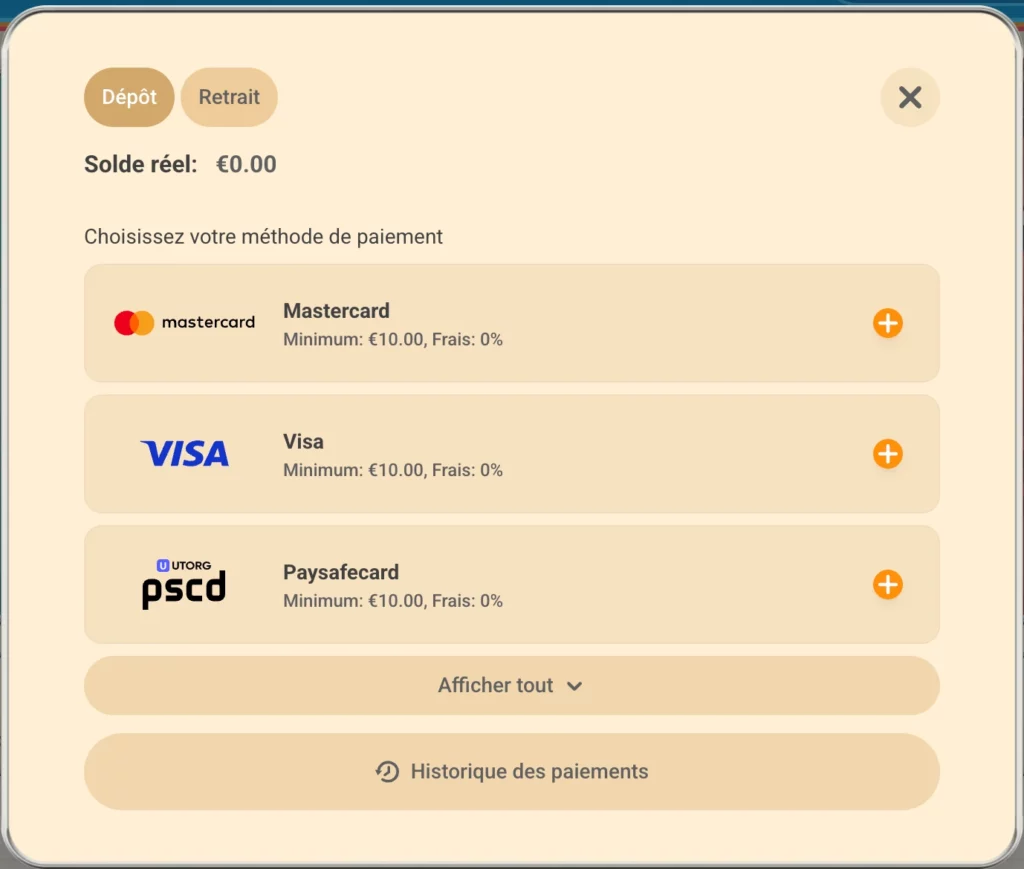The image size is (1024, 869).
Task: Click the Mastercard minimum and fees text
Action: pos(392,340)
